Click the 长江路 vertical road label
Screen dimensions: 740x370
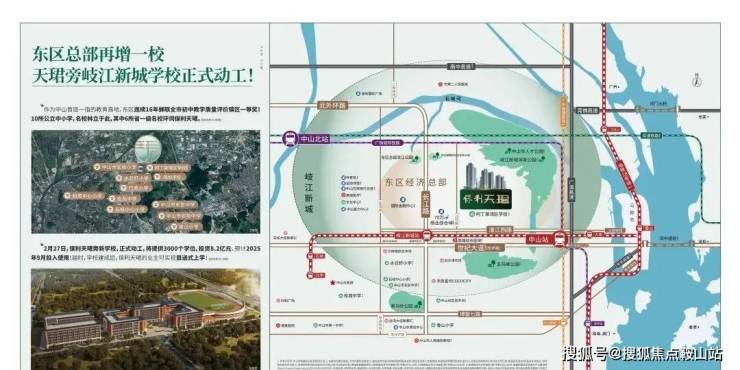(426, 202)
